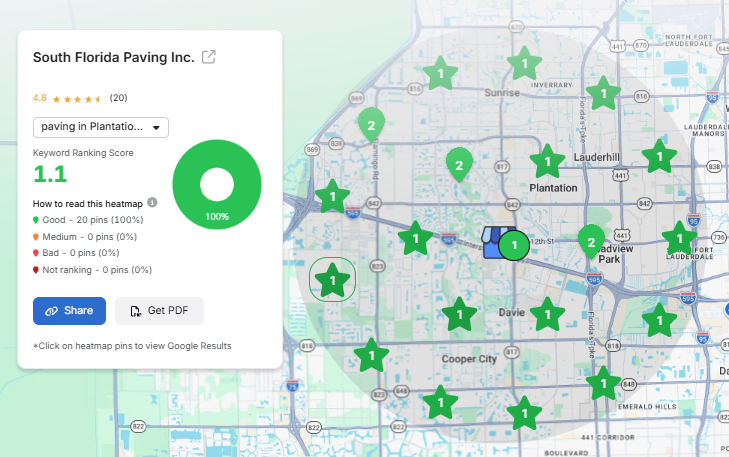Click the info icon next to 'How to read this heatmap'
729x457 pixels.
click(x=152, y=203)
